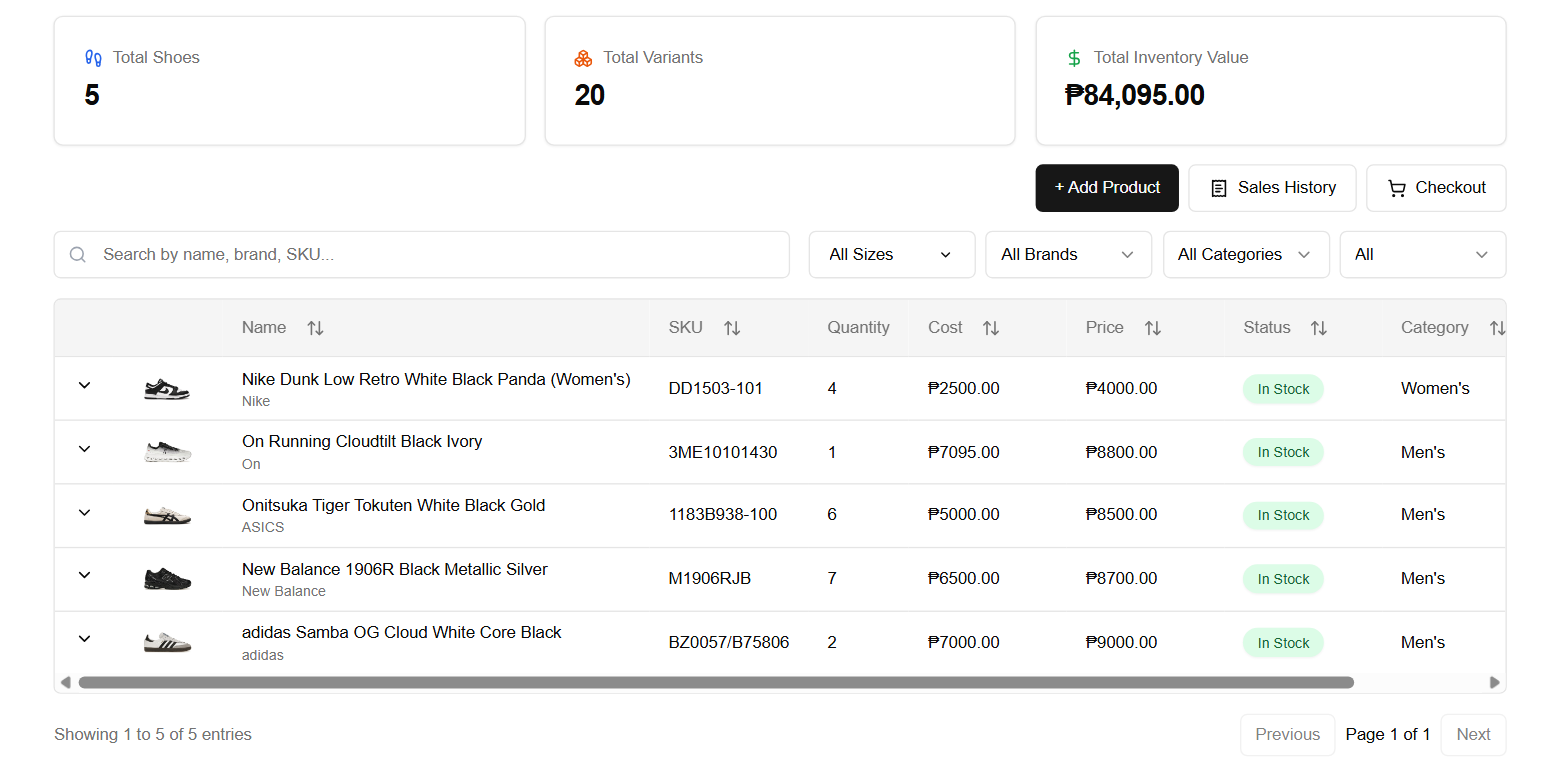Click the Total Inventory Value dollar icon
Screen dimensions: 1560x765
[x=1074, y=58]
